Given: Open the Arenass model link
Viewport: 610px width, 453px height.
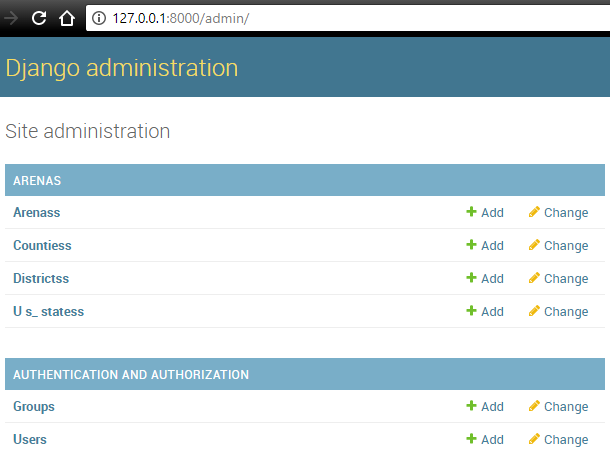Looking at the screenshot, I should click(x=37, y=212).
